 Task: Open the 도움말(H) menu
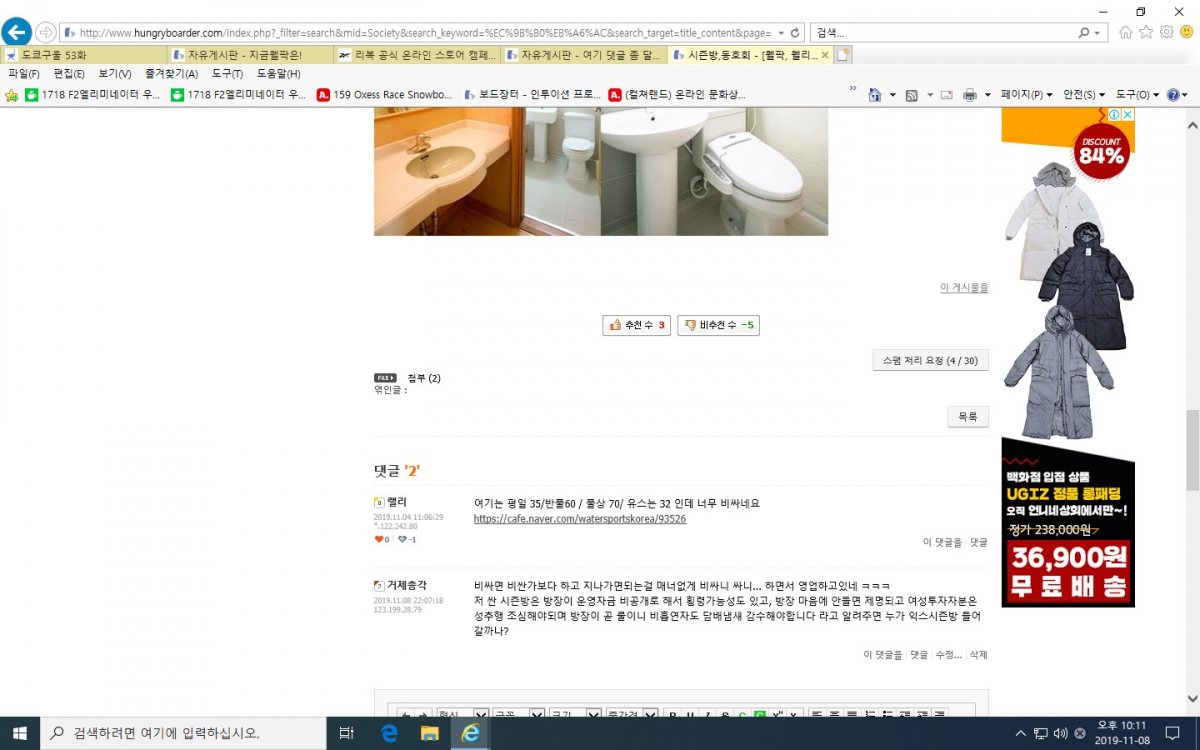(279, 74)
